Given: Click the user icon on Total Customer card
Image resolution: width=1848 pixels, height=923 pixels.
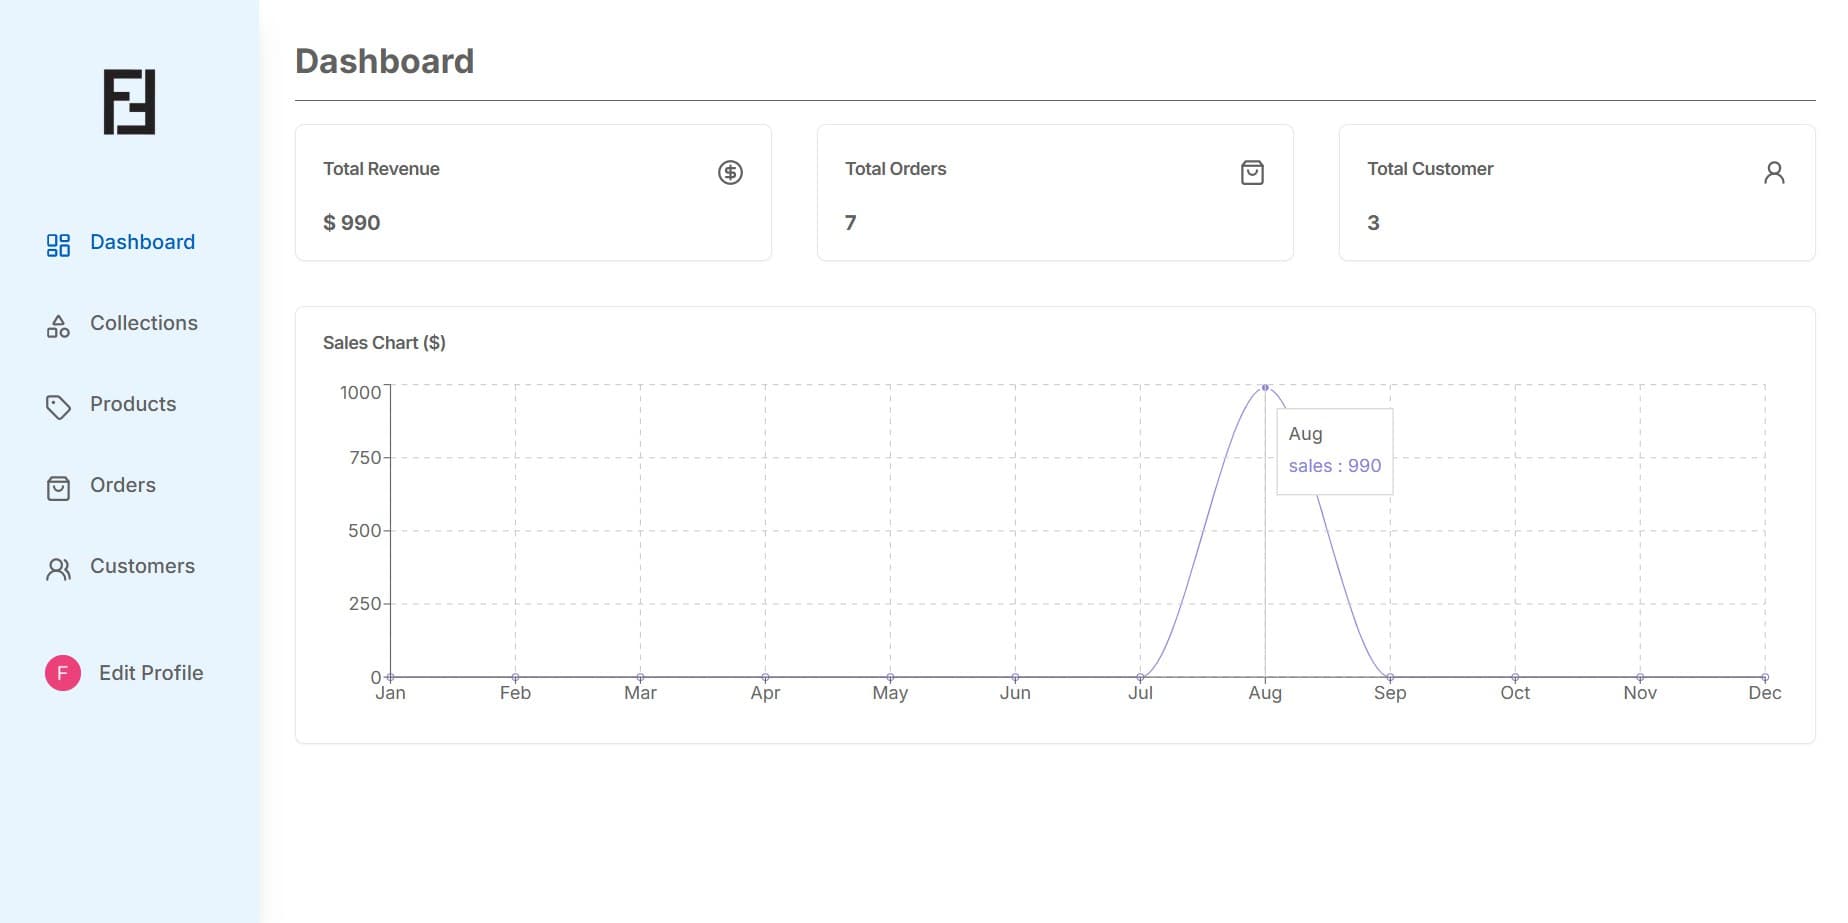Looking at the screenshot, I should tap(1774, 173).
